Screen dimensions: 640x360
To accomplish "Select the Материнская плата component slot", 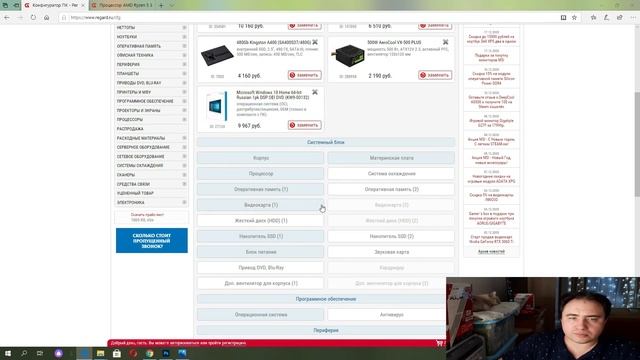I will (x=391, y=158).
